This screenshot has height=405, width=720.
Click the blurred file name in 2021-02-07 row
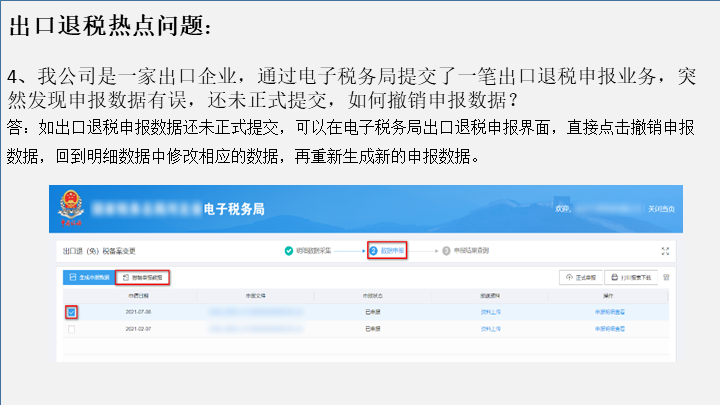pos(256,329)
